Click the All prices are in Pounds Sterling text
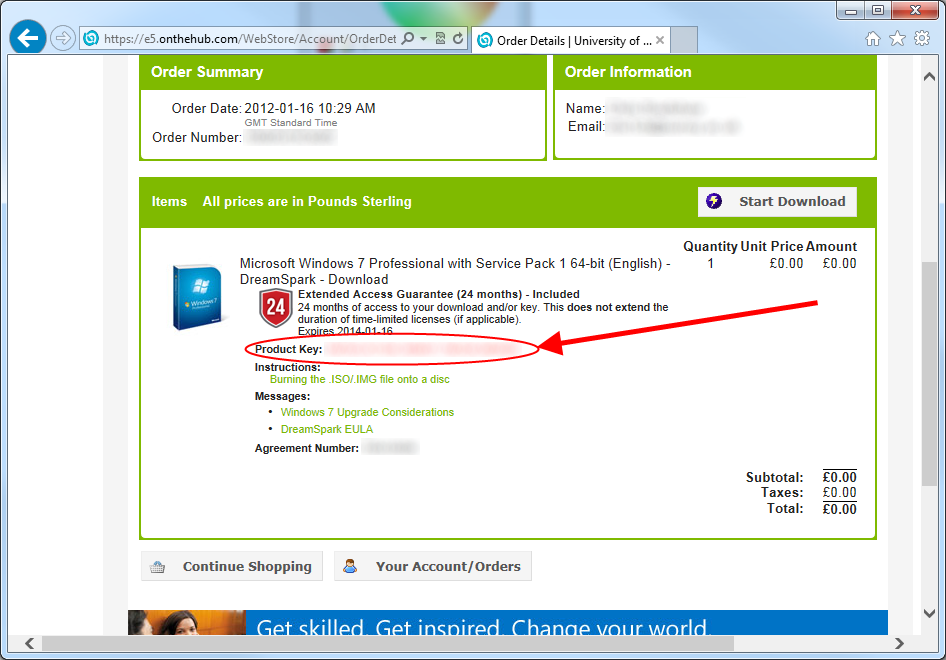This screenshot has width=946, height=660. click(x=307, y=201)
